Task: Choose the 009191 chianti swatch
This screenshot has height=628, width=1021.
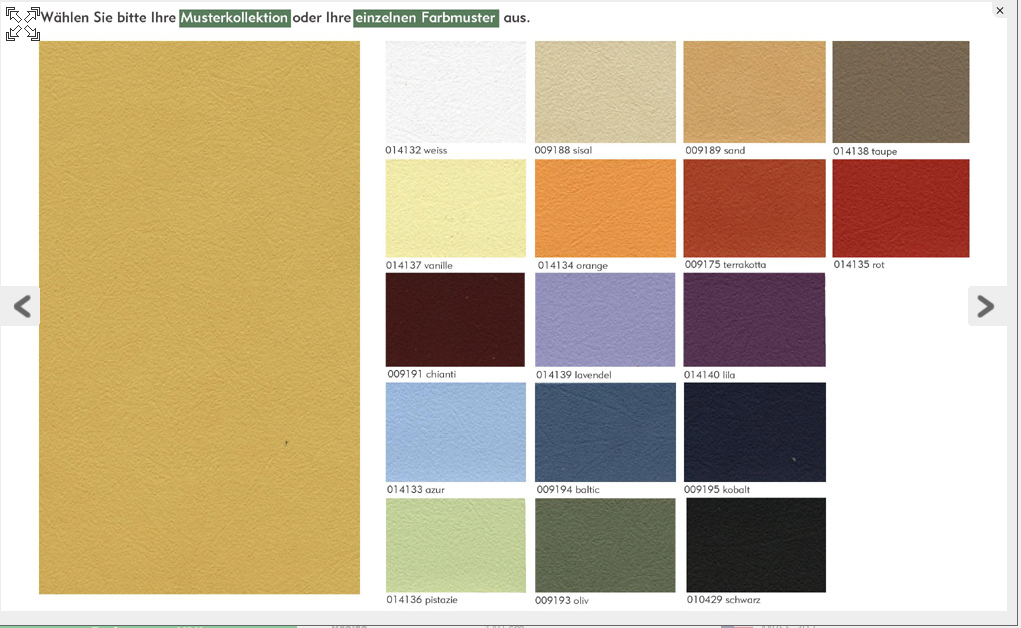Action: 455,320
